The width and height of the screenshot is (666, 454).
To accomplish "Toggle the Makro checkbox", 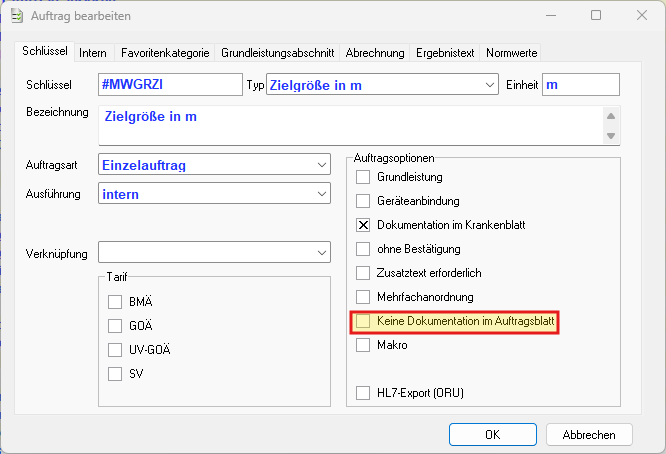I will [364, 345].
